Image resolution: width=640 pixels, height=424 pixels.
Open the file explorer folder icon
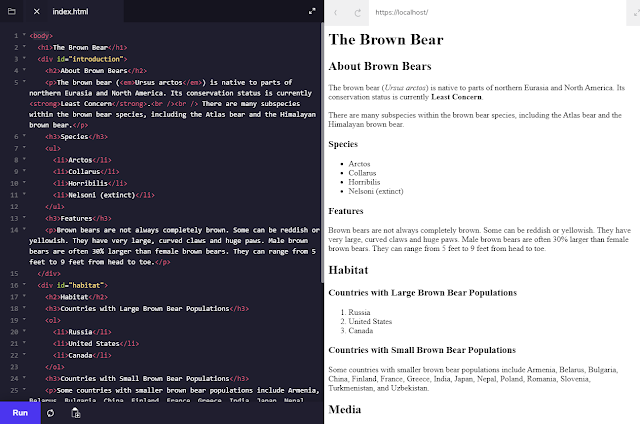(12, 11)
